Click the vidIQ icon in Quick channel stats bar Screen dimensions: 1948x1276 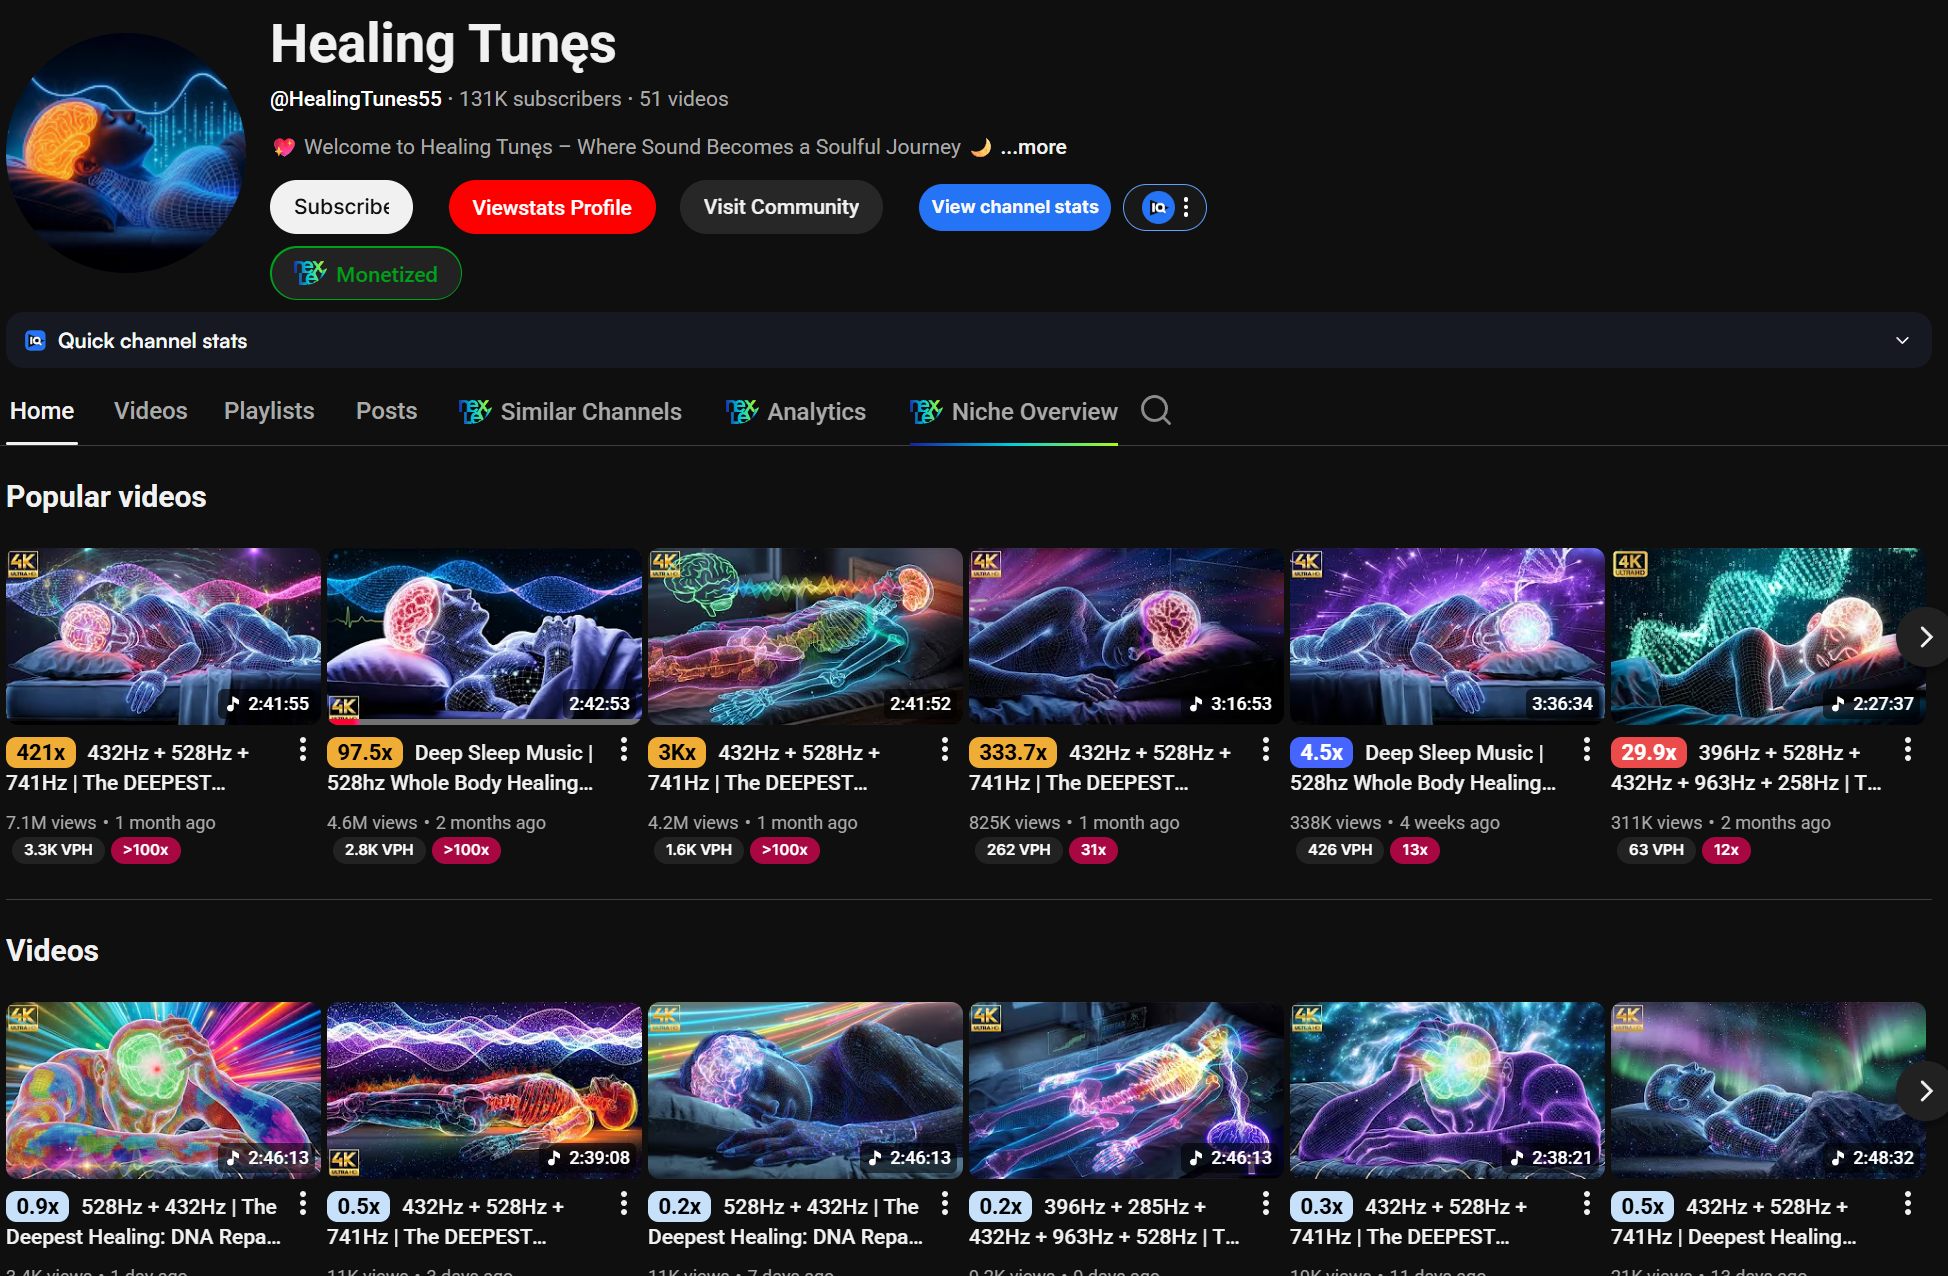point(34,340)
